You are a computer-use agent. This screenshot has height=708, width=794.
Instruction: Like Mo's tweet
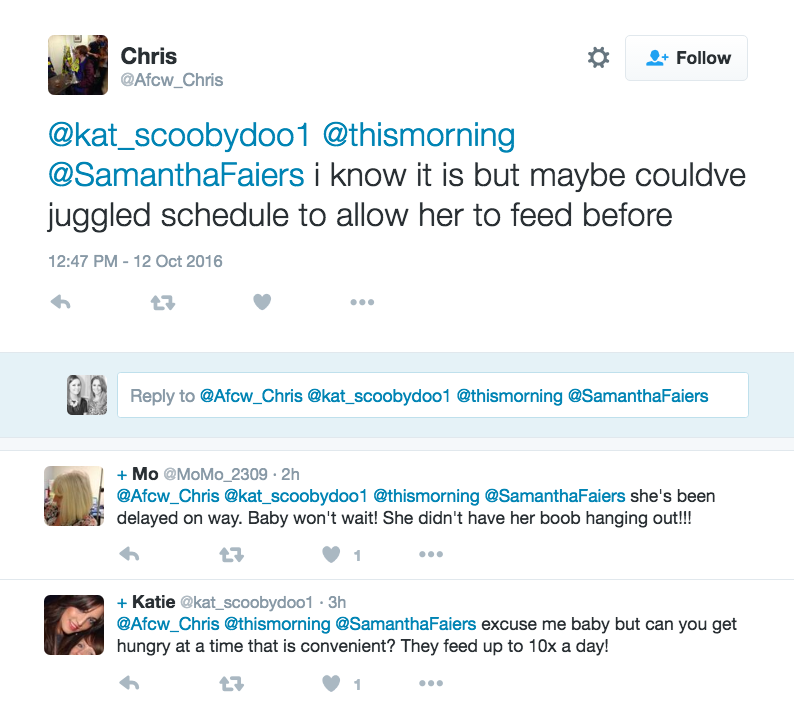point(332,554)
